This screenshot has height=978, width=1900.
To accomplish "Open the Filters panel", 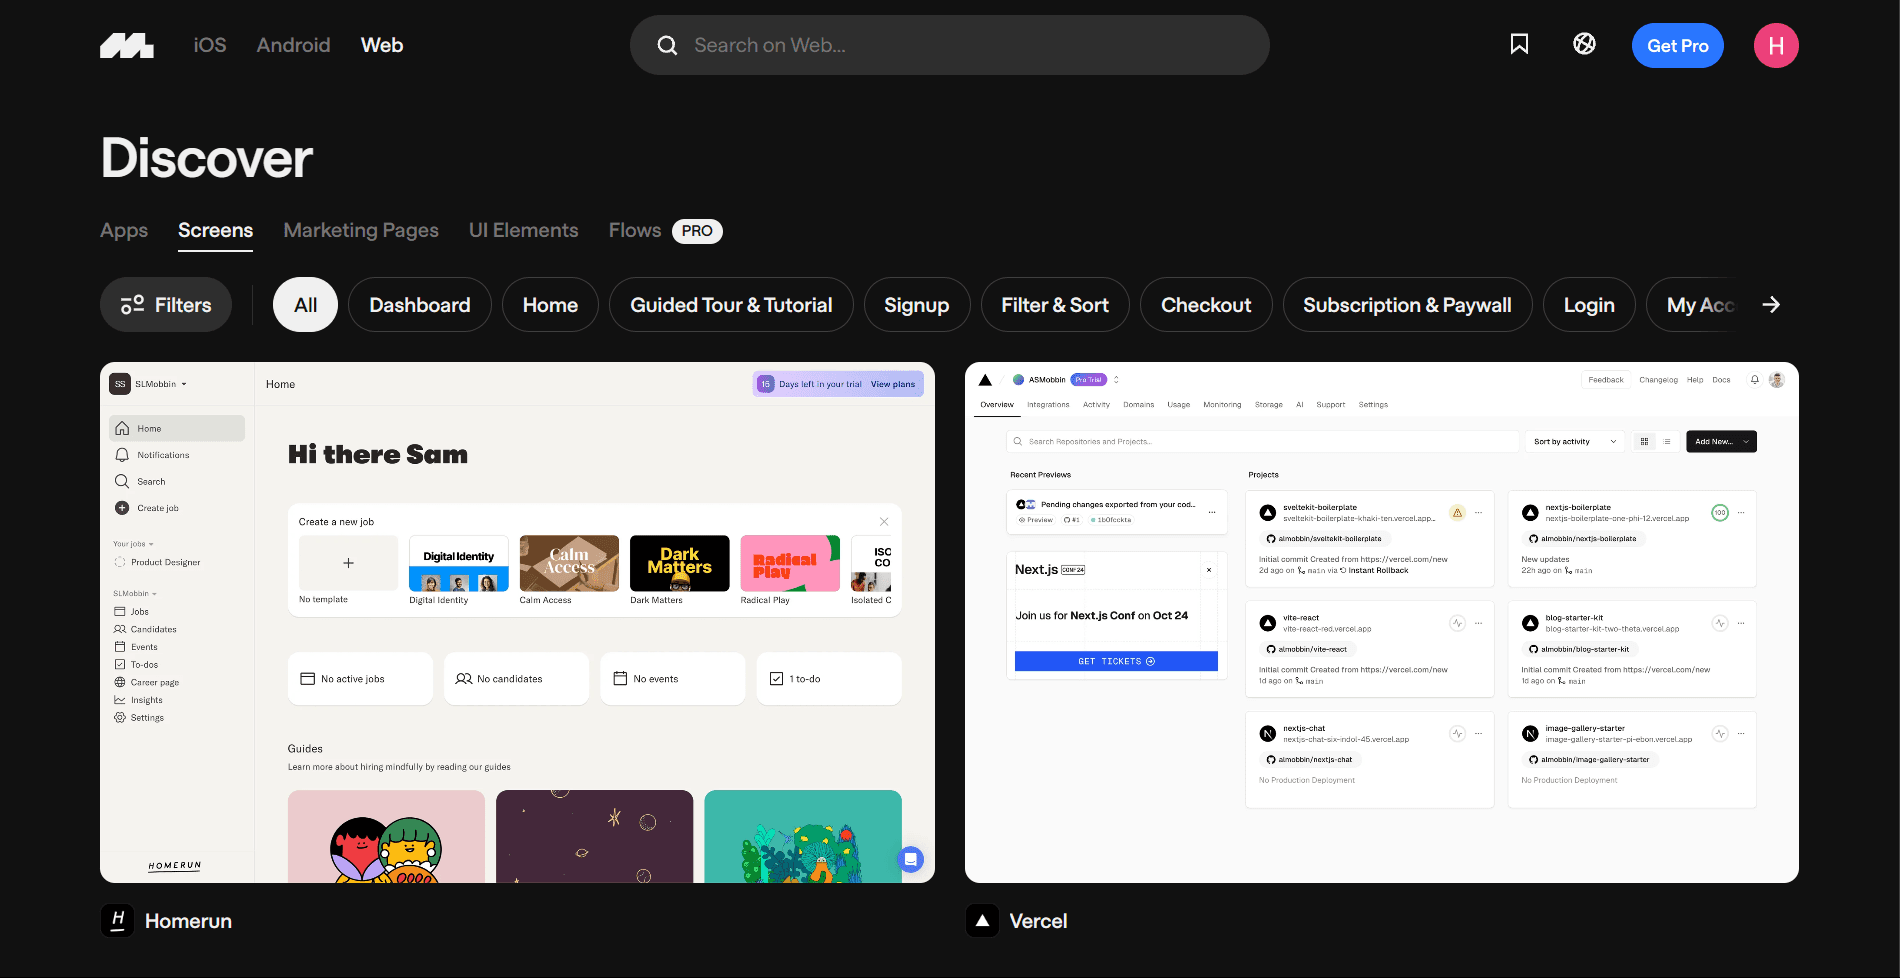I will pyautogui.click(x=166, y=305).
